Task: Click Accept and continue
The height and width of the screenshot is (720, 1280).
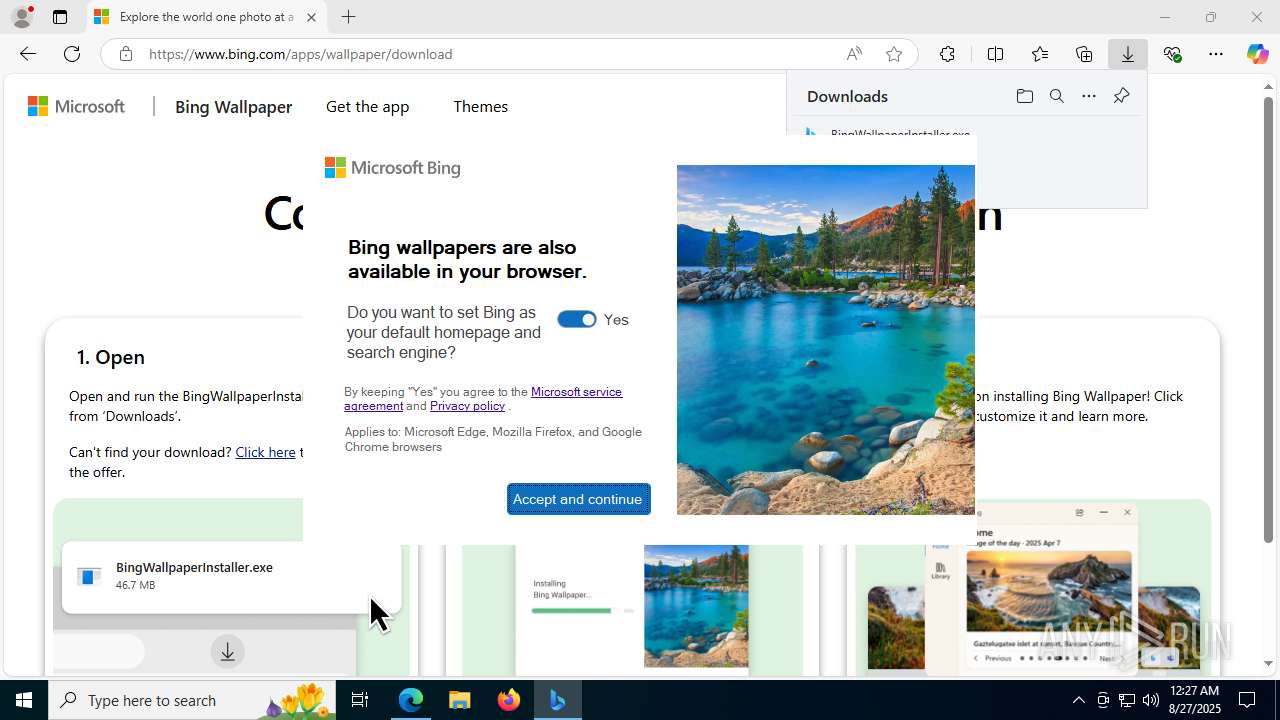Action: 578,499
